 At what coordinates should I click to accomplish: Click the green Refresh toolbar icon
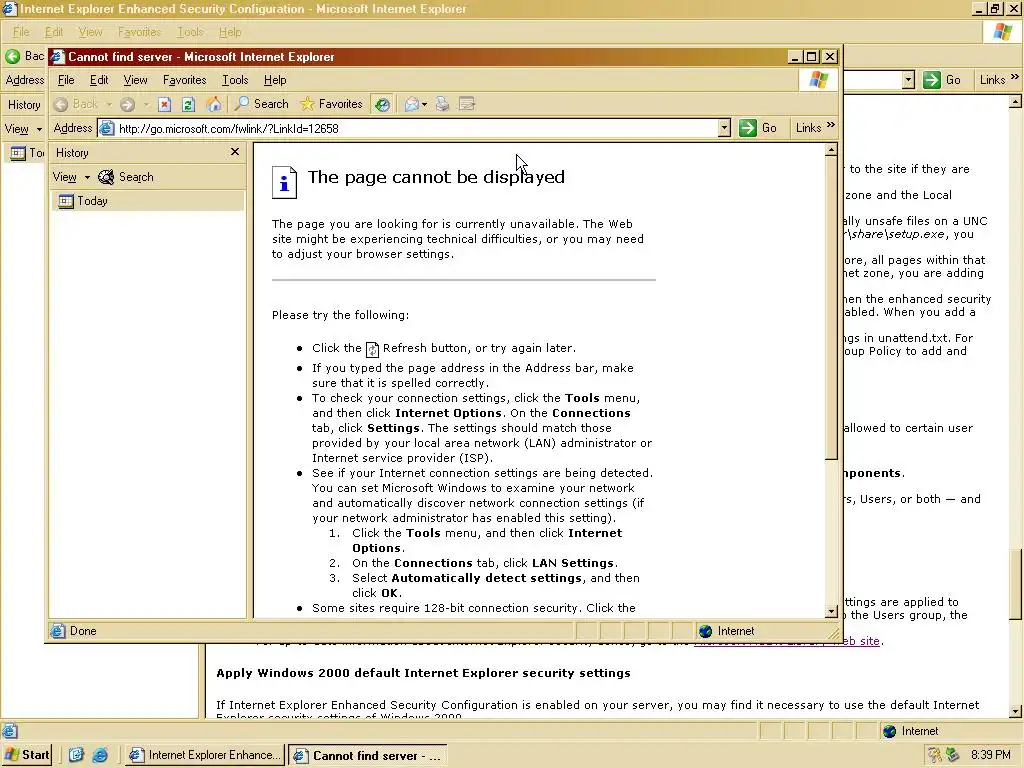pyautogui.click(x=188, y=104)
